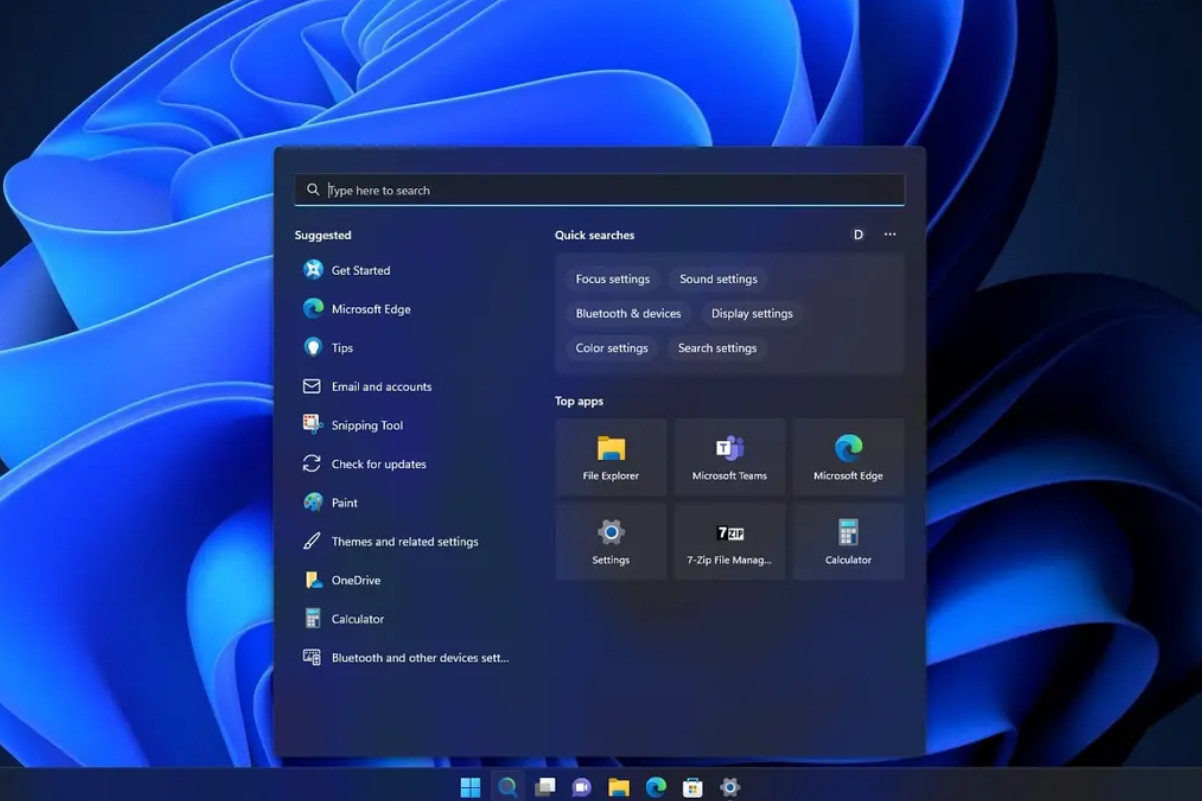Launch 7-Zip File Manager from Top apps
This screenshot has height=801, width=1202.
pyautogui.click(x=729, y=541)
